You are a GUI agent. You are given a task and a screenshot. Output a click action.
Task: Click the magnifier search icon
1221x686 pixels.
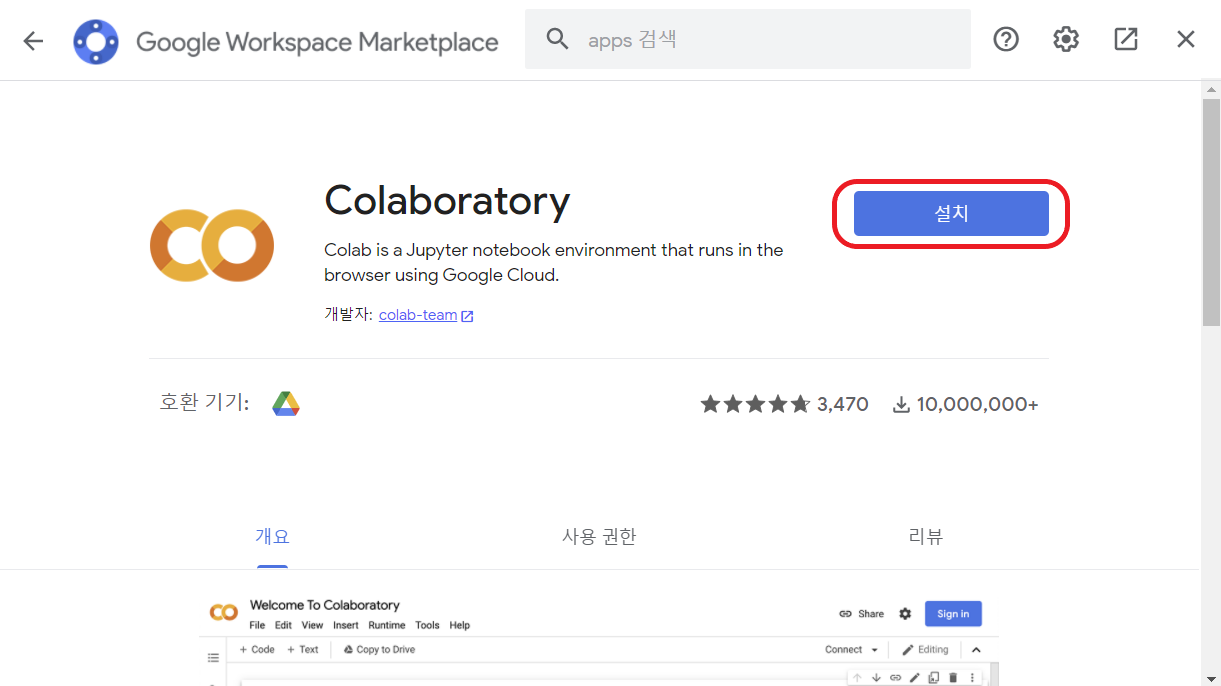(557, 39)
